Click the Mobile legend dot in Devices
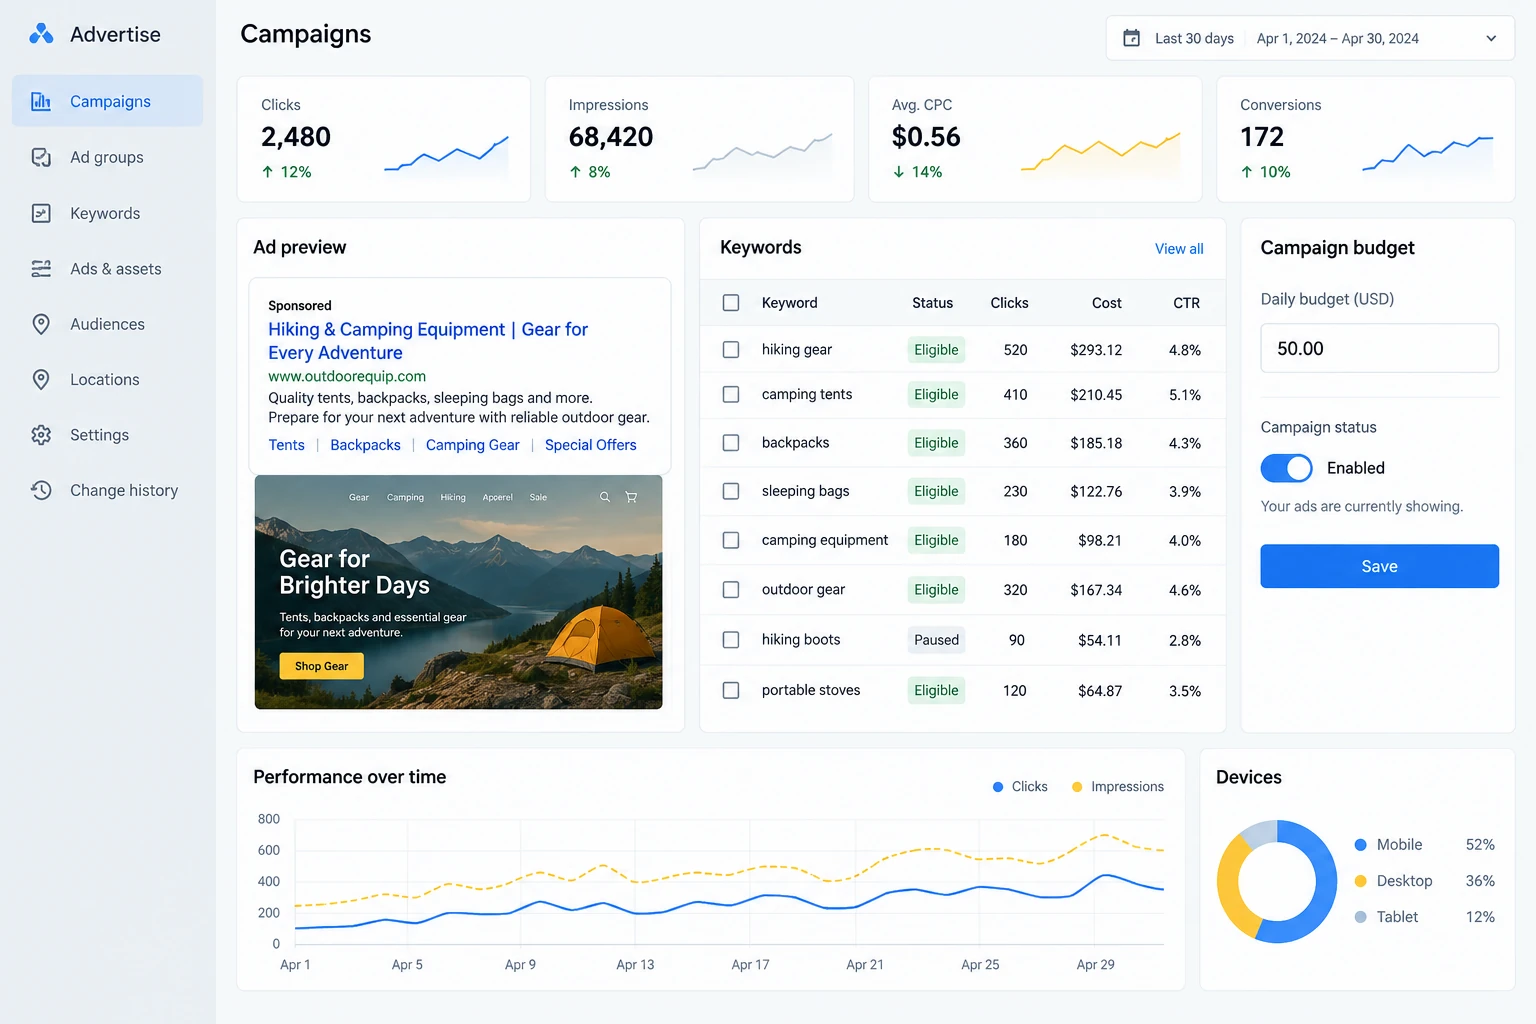Screen dimensions: 1536x1024 click(x=1360, y=845)
